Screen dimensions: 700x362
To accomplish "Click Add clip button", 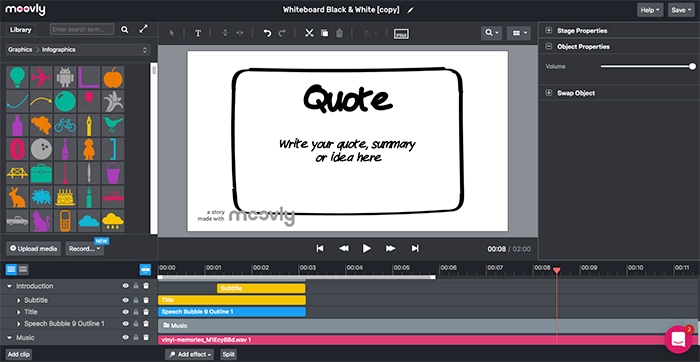I will click(x=19, y=354).
